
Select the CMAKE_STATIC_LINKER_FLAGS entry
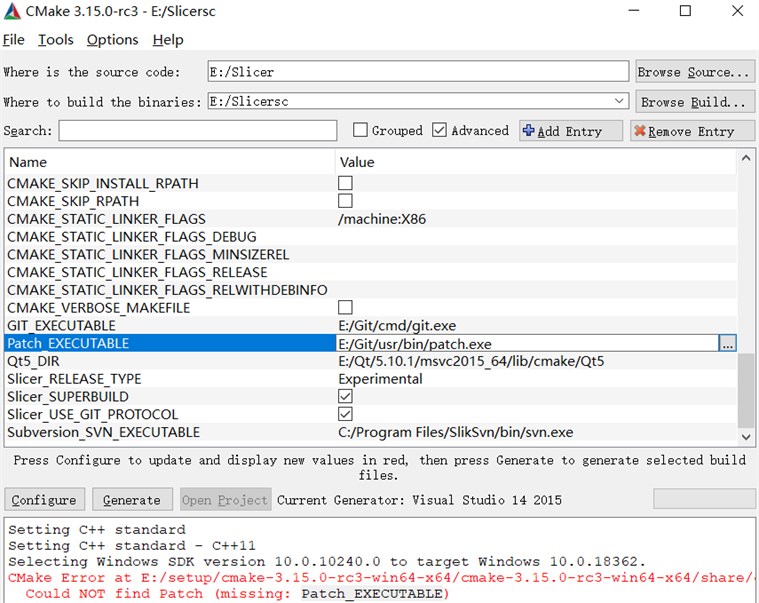tap(106, 219)
